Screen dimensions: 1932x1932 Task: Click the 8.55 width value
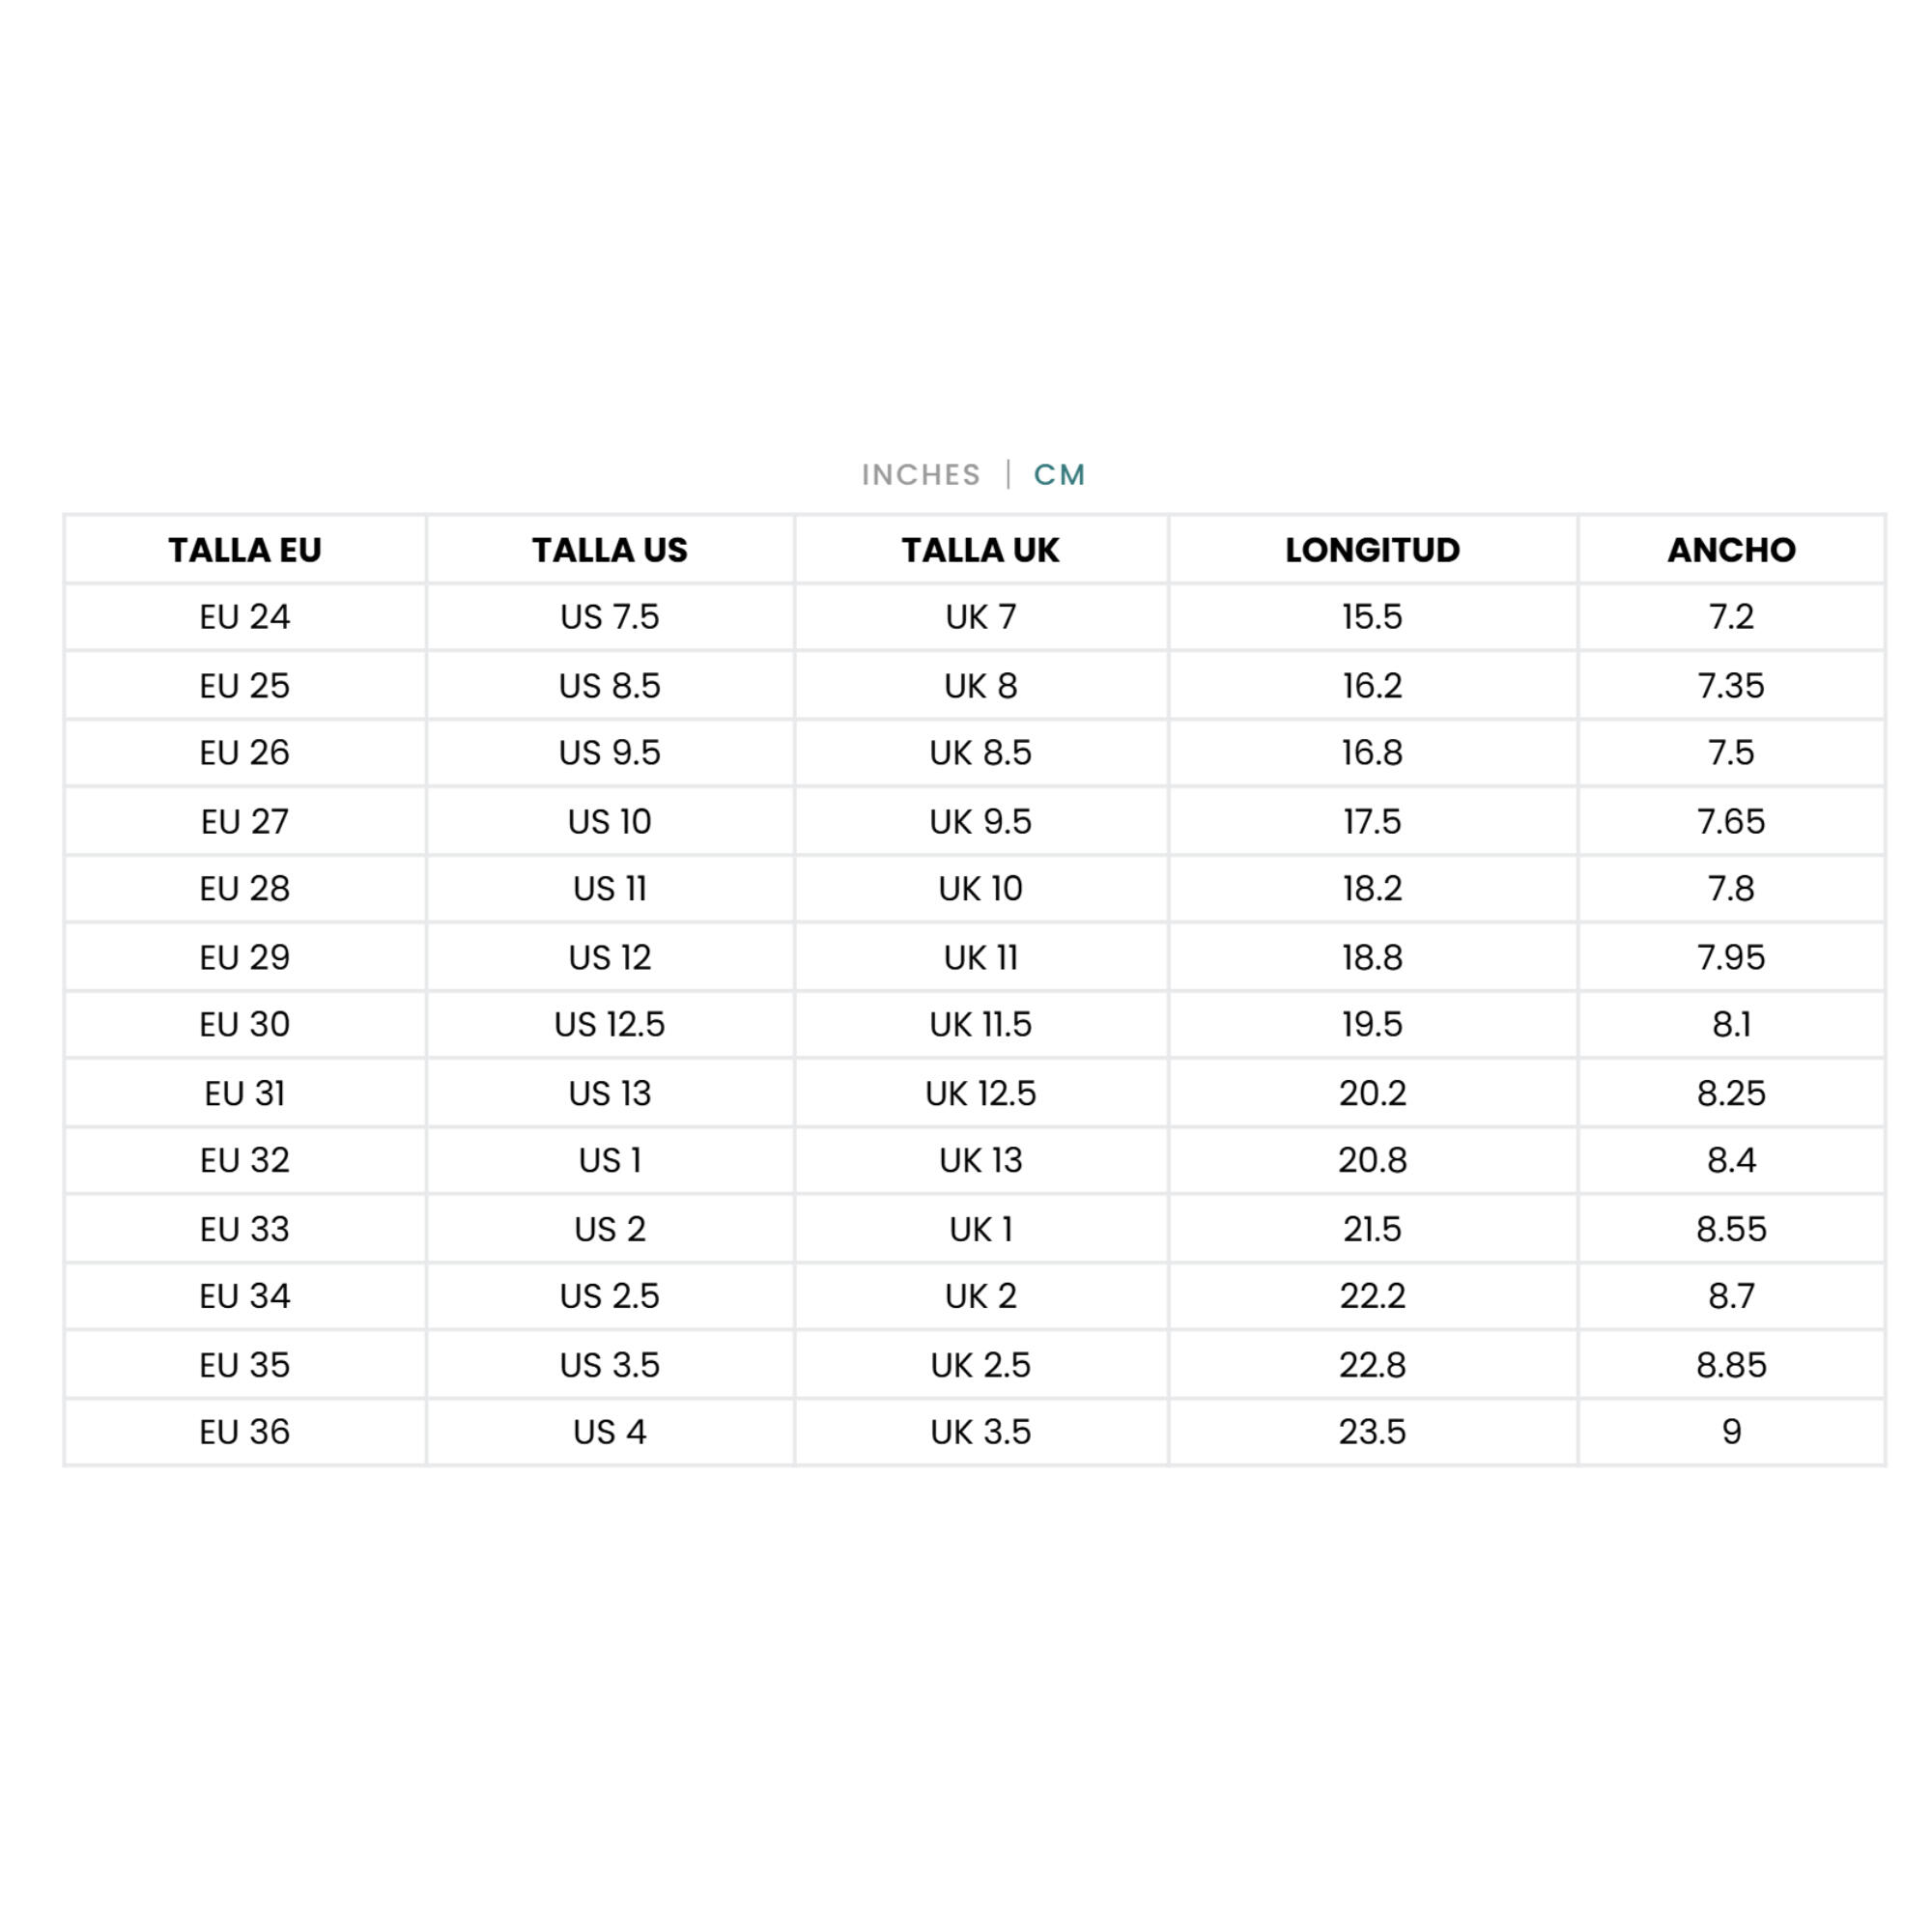(x=1732, y=1230)
